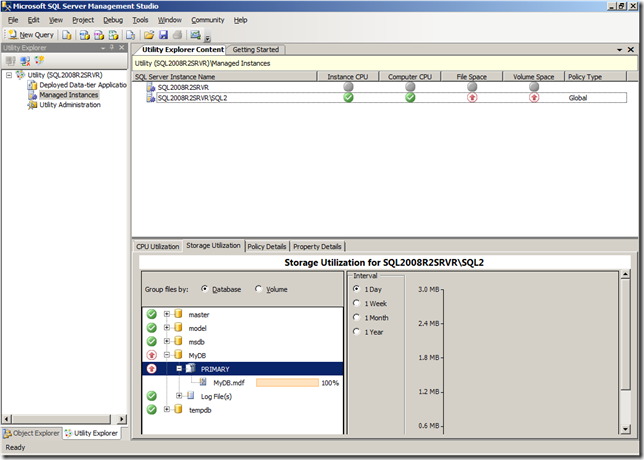Expand the Log File(s) node

(x=179, y=396)
